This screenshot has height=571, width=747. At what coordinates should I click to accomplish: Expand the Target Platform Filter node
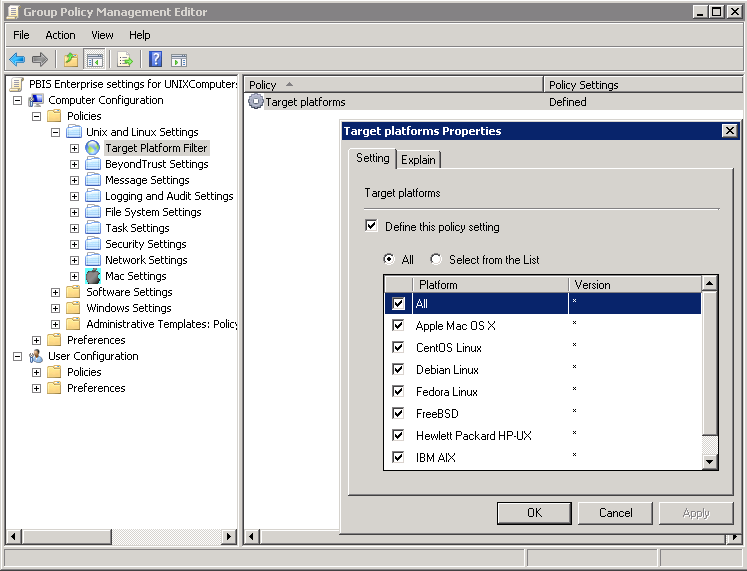click(x=74, y=148)
